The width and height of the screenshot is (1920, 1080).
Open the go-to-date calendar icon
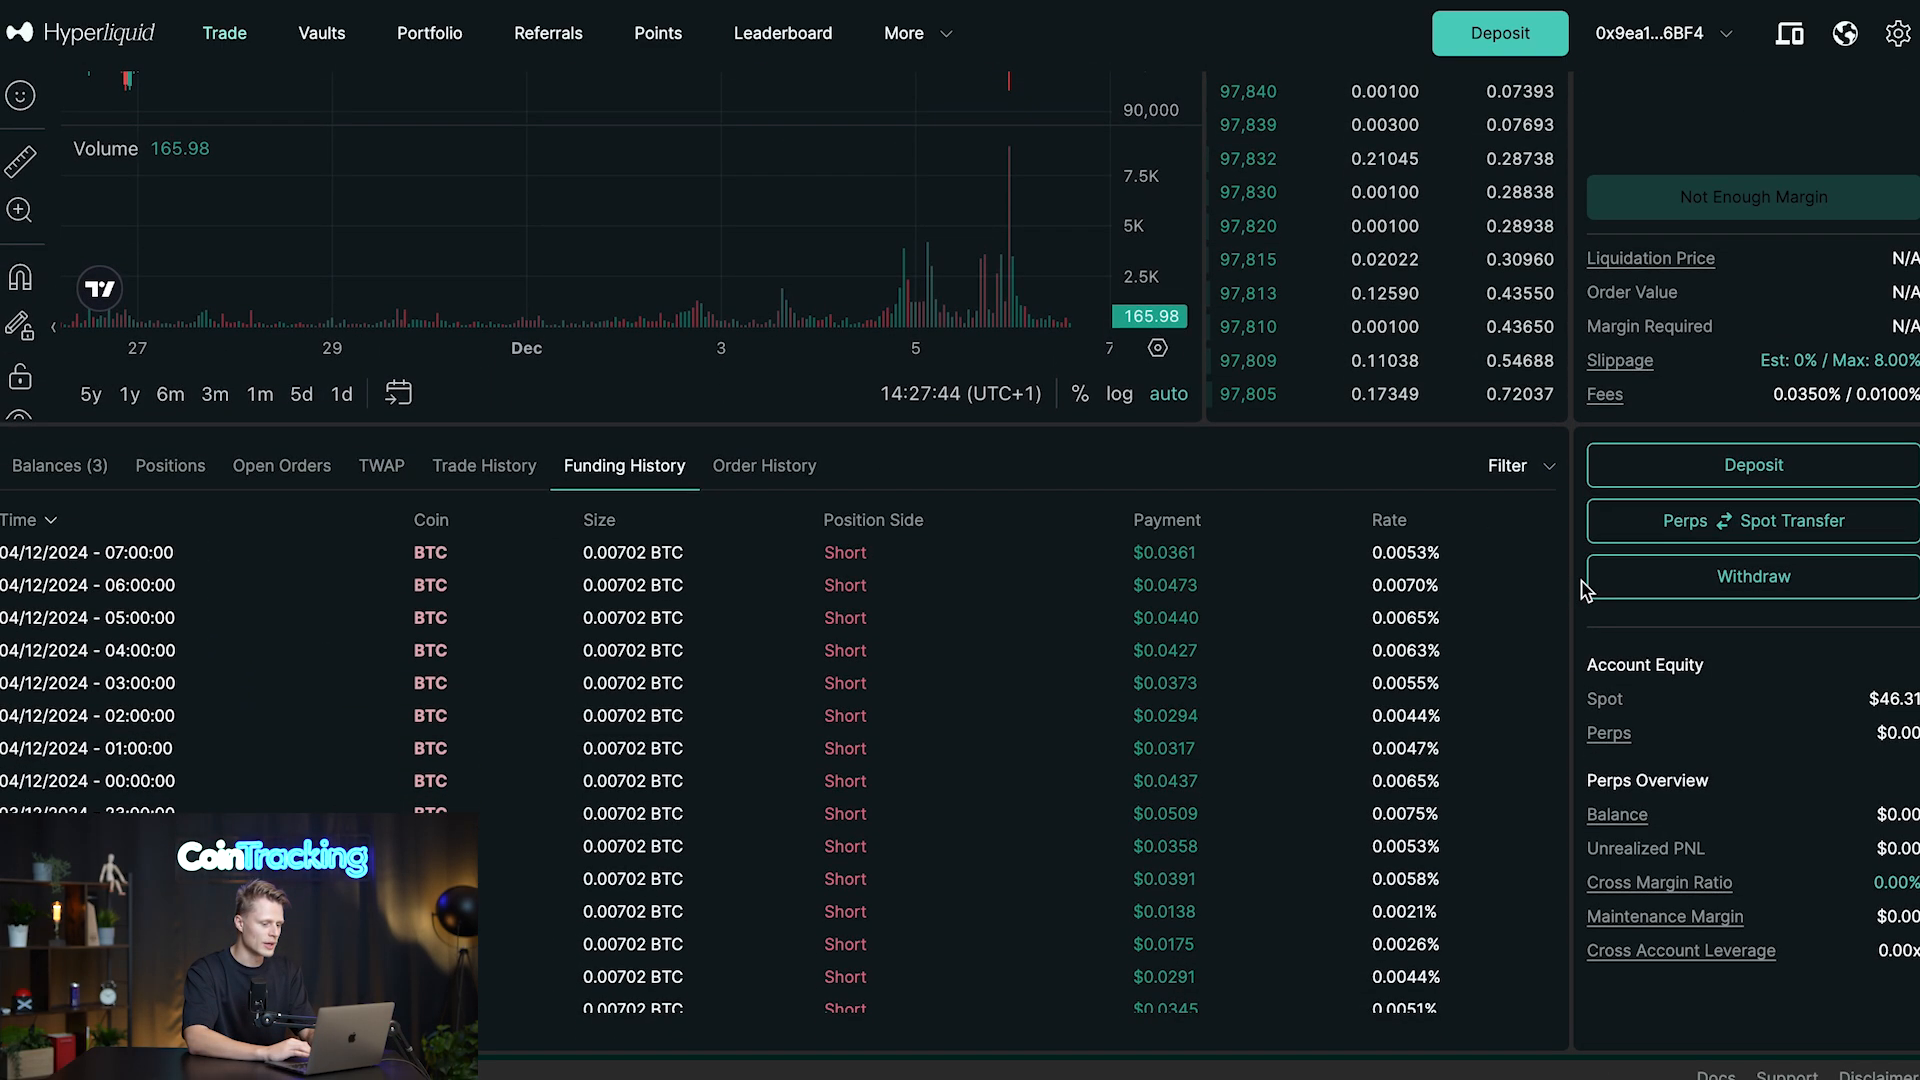coord(398,393)
